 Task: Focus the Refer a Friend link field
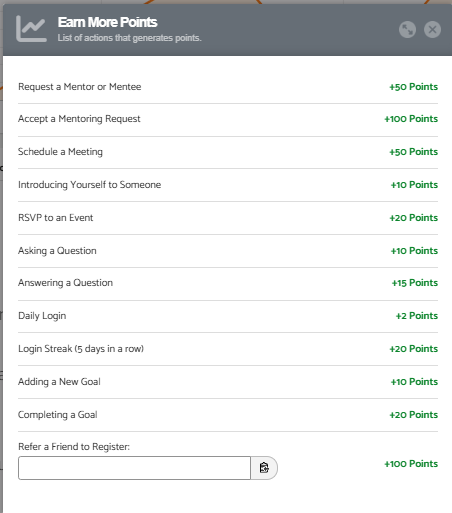click(x=134, y=468)
